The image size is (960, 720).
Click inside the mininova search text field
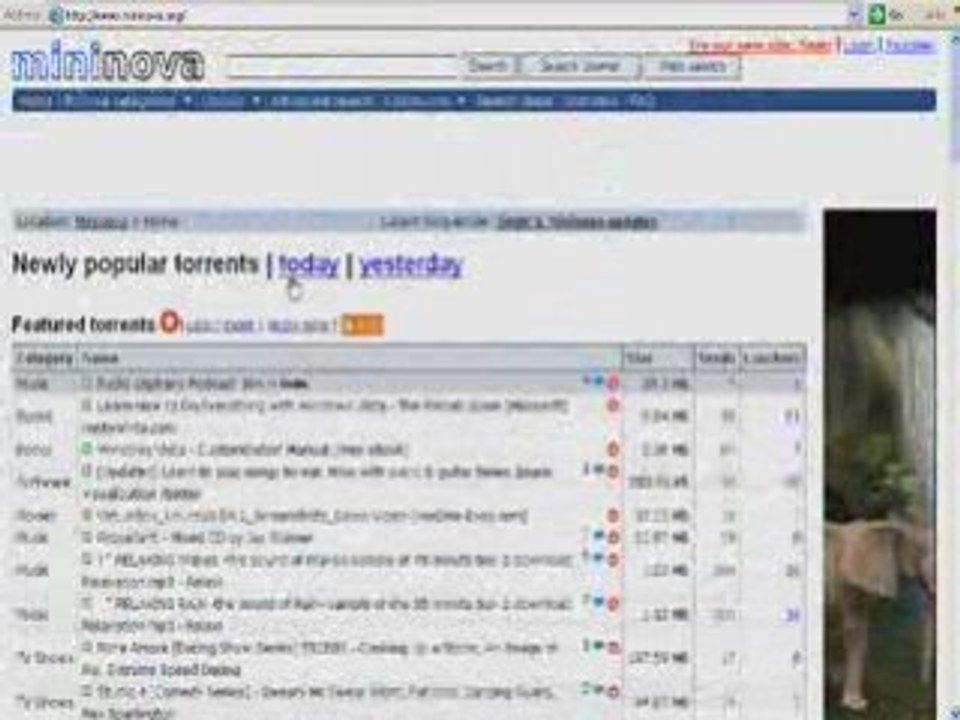coord(343,66)
